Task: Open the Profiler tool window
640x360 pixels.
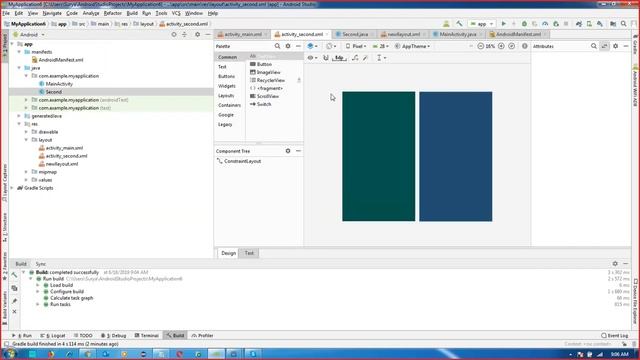Action: (202, 336)
